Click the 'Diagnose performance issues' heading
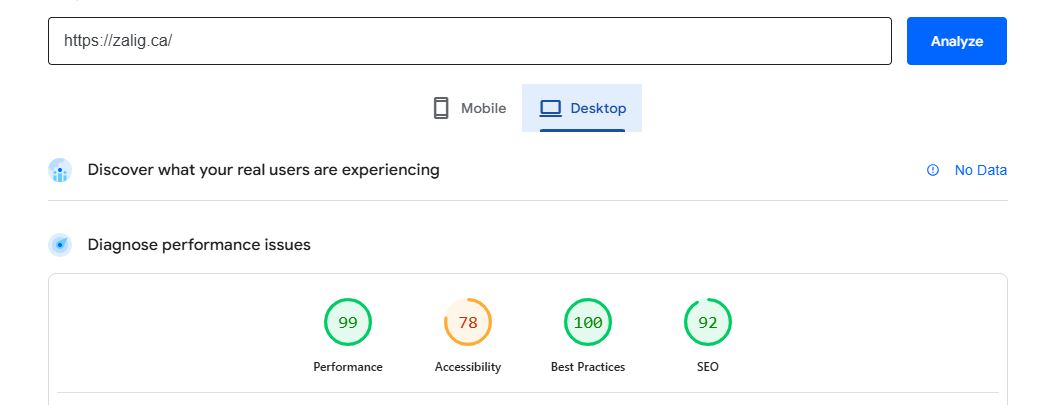This screenshot has width=1047, height=405. 199,245
